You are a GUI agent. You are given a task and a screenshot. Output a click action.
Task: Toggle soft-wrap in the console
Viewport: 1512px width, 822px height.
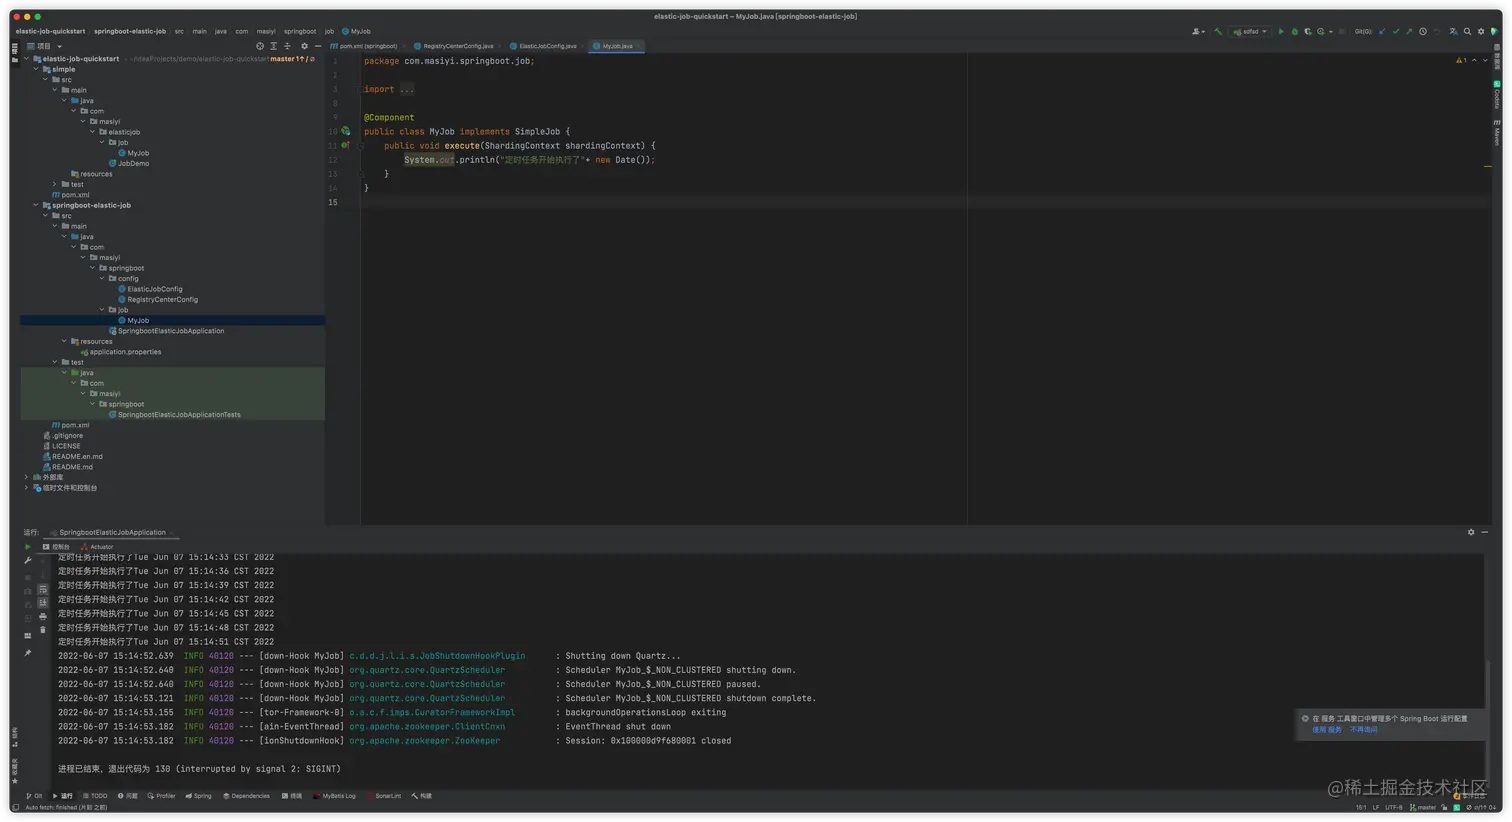point(42,590)
